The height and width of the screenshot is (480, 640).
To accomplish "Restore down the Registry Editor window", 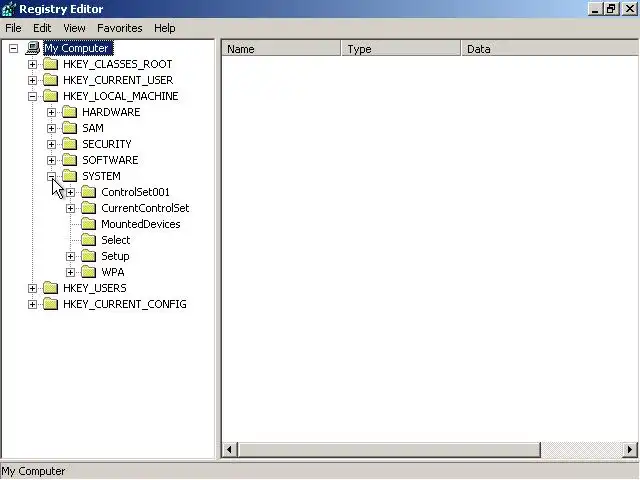I will pos(611,9).
